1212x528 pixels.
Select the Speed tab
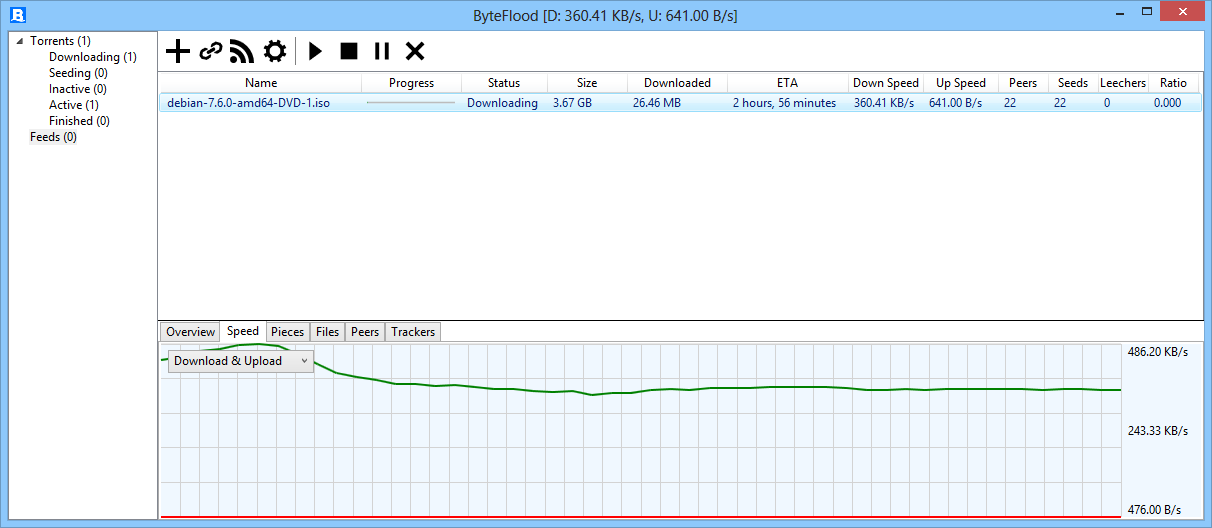pos(243,331)
